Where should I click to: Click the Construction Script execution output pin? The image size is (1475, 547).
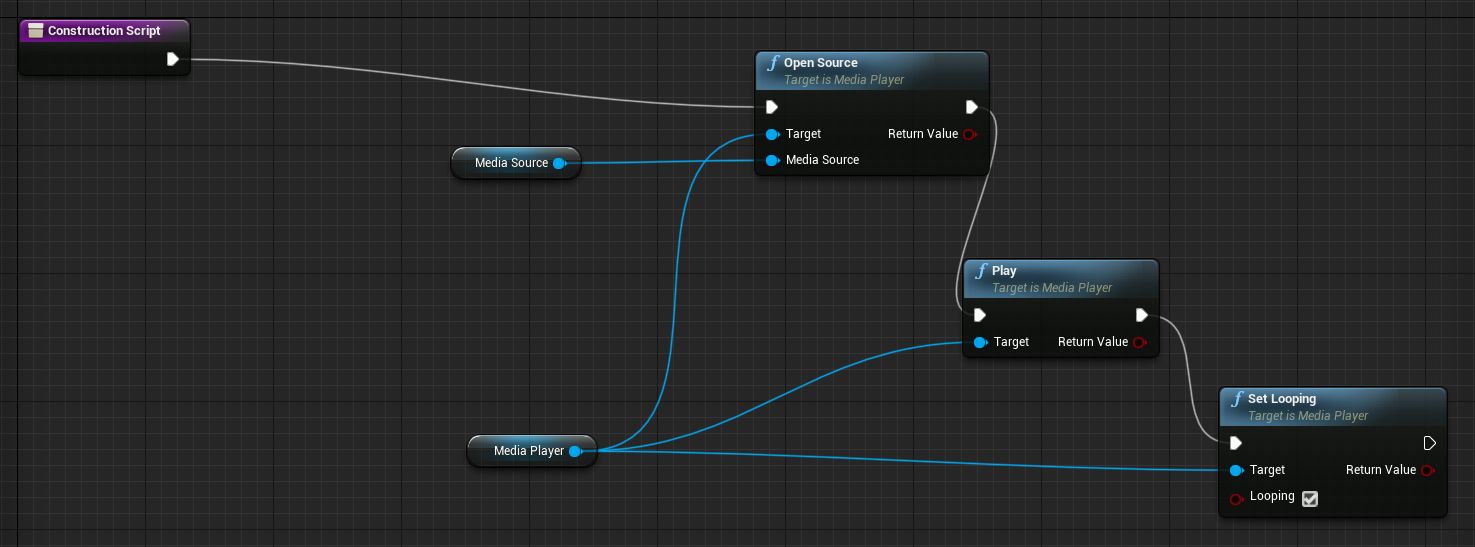173,59
